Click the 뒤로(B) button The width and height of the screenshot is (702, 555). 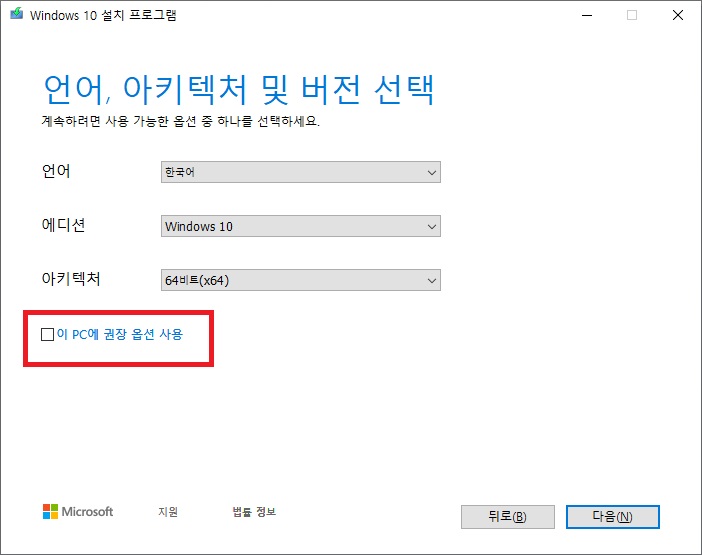click(508, 517)
